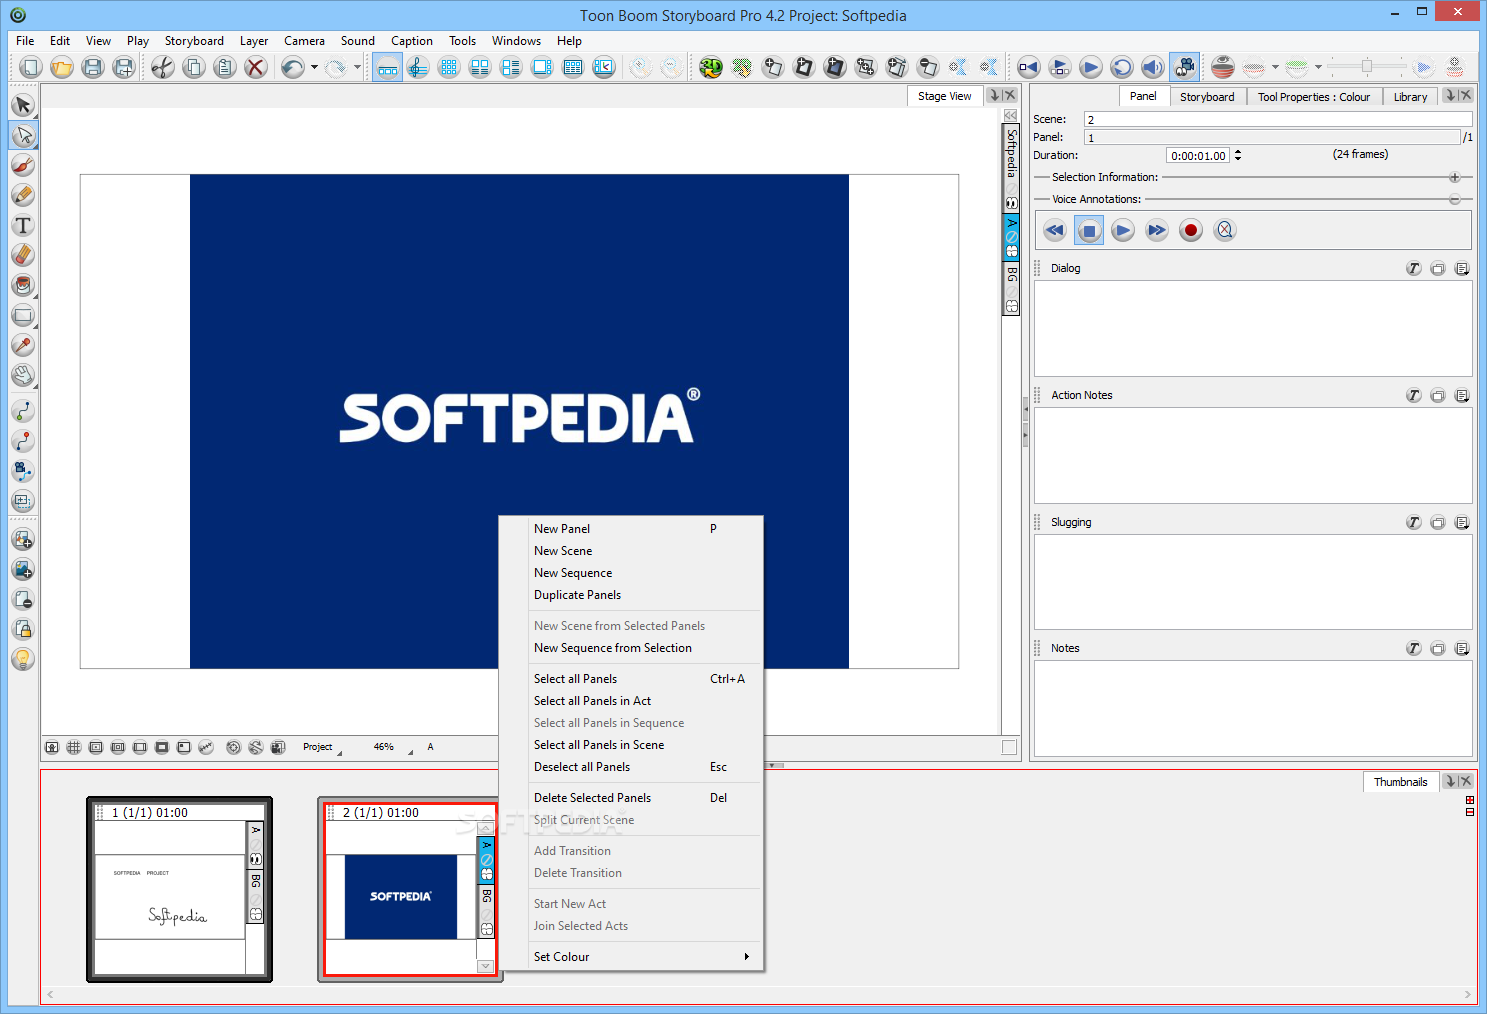Click the voice annotation Stop button

[1089, 231]
